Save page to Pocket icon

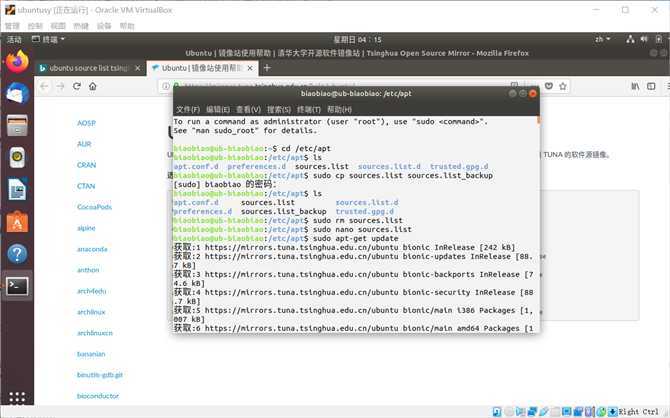click(549, 86)
